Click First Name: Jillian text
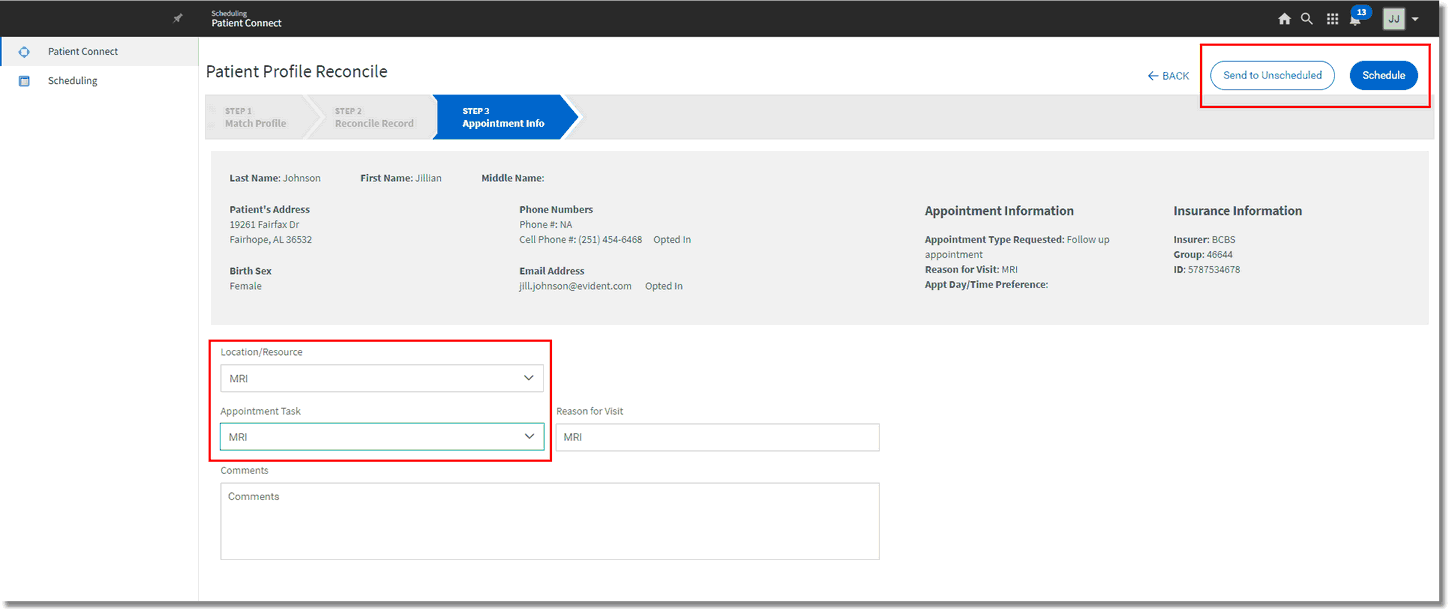 click(401, 178)
